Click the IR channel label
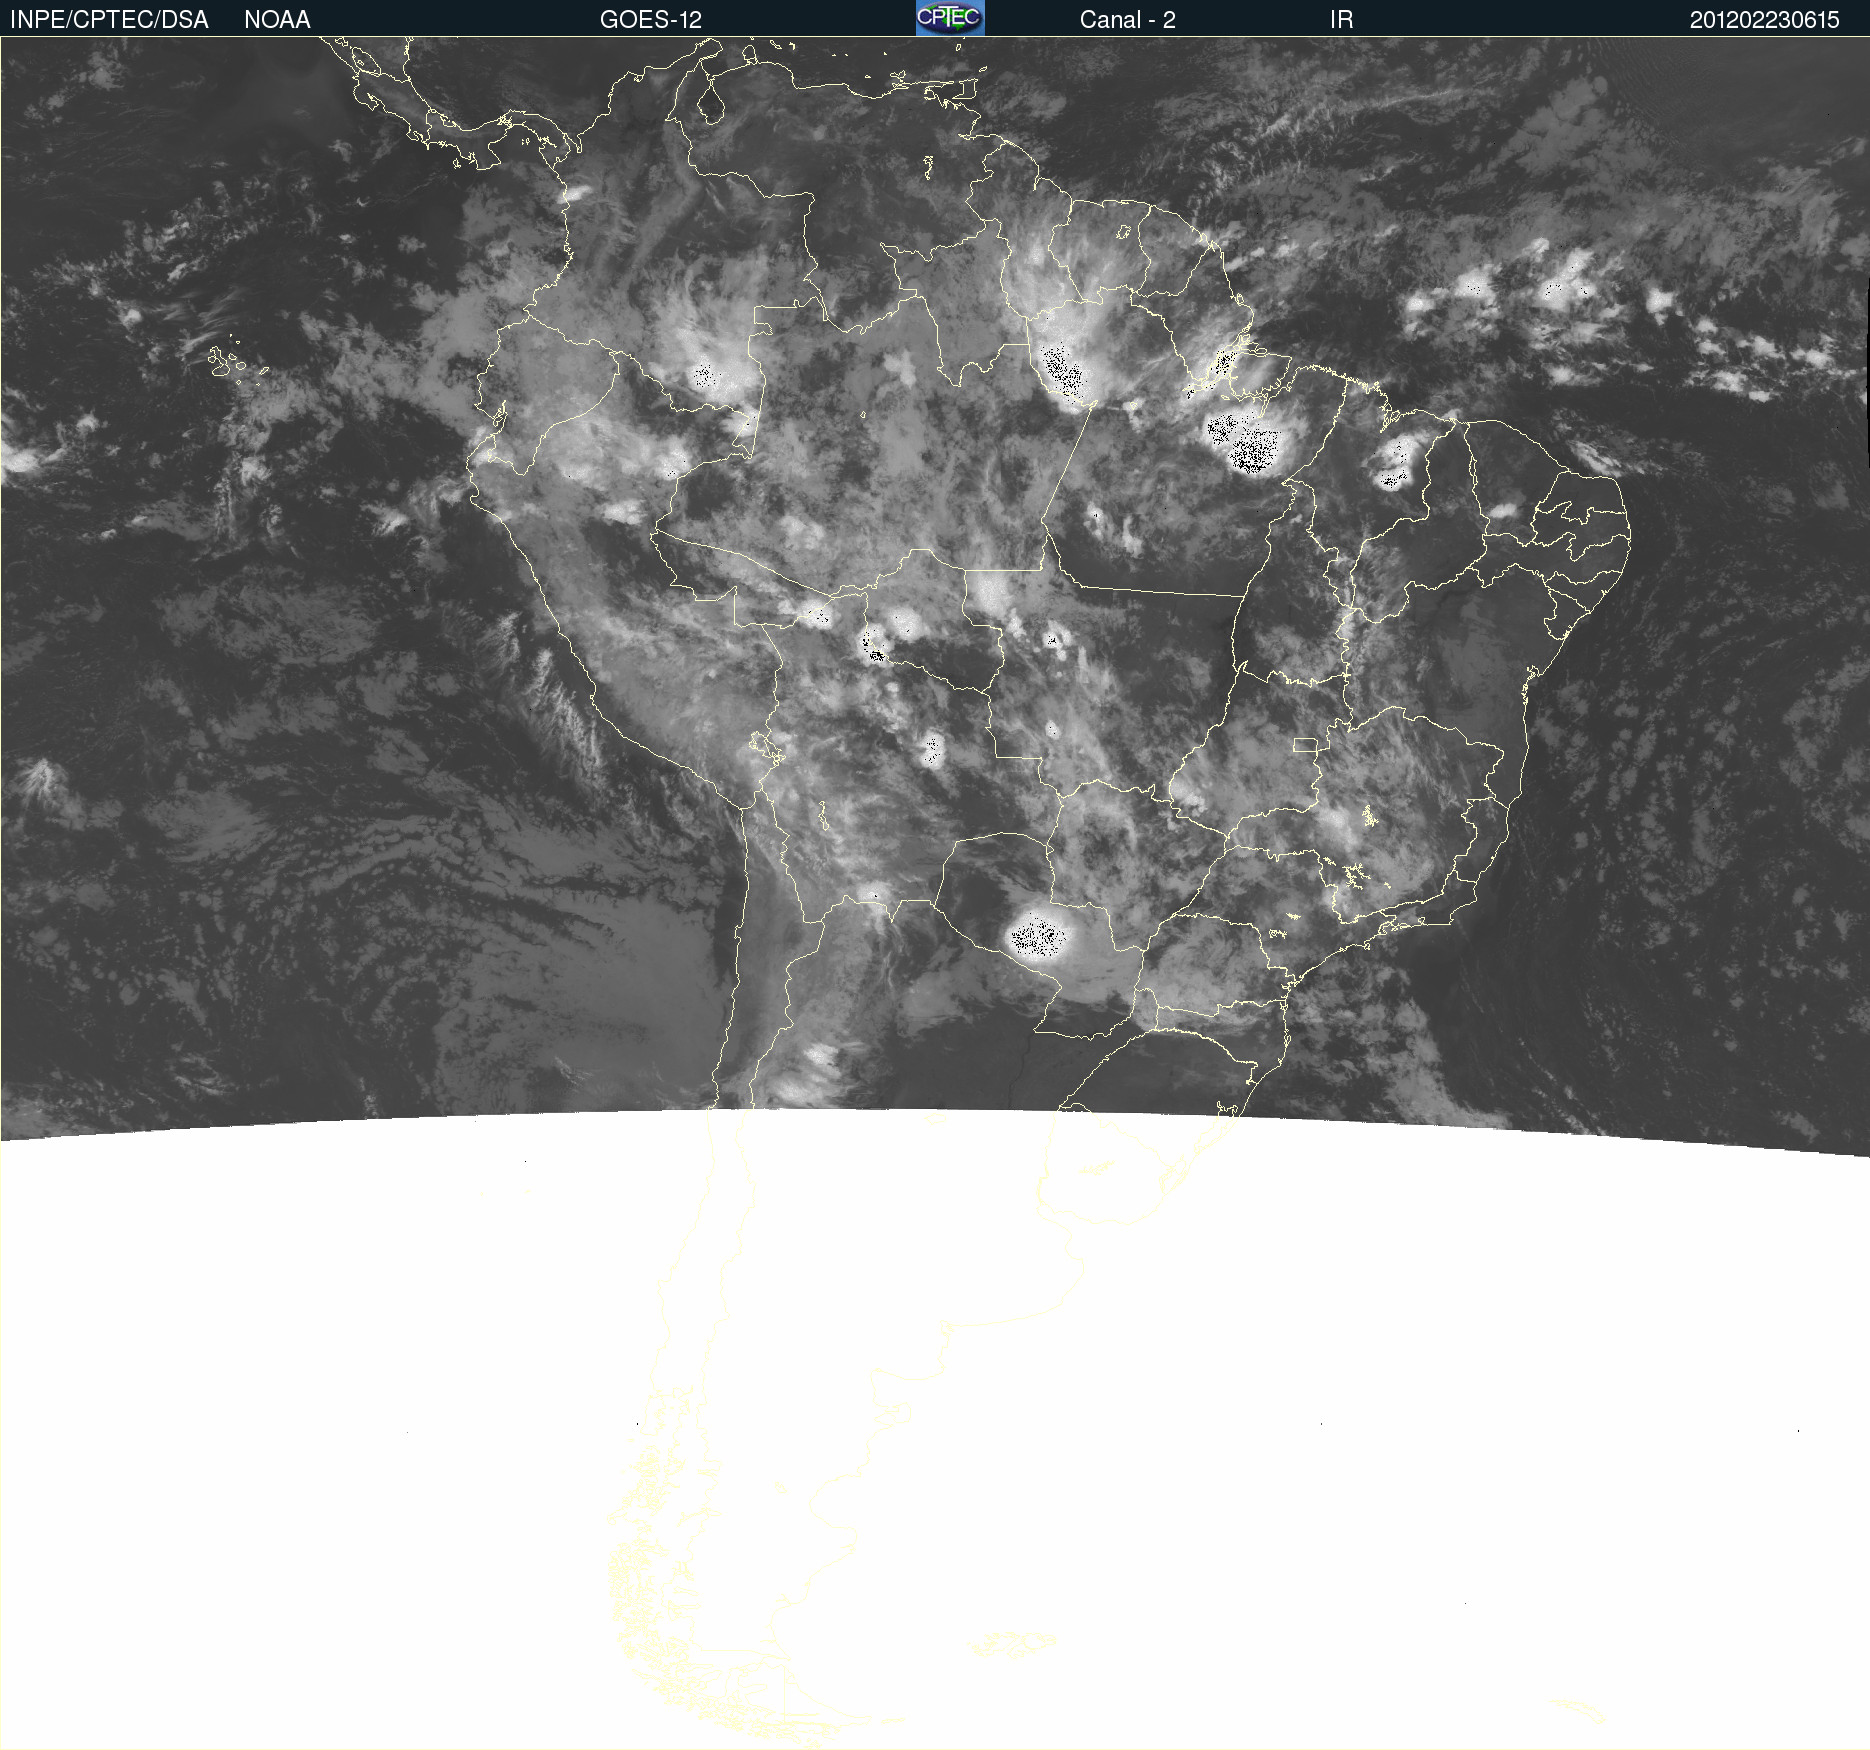This screenshot has height=1750, width=1870. [1342, 20]
